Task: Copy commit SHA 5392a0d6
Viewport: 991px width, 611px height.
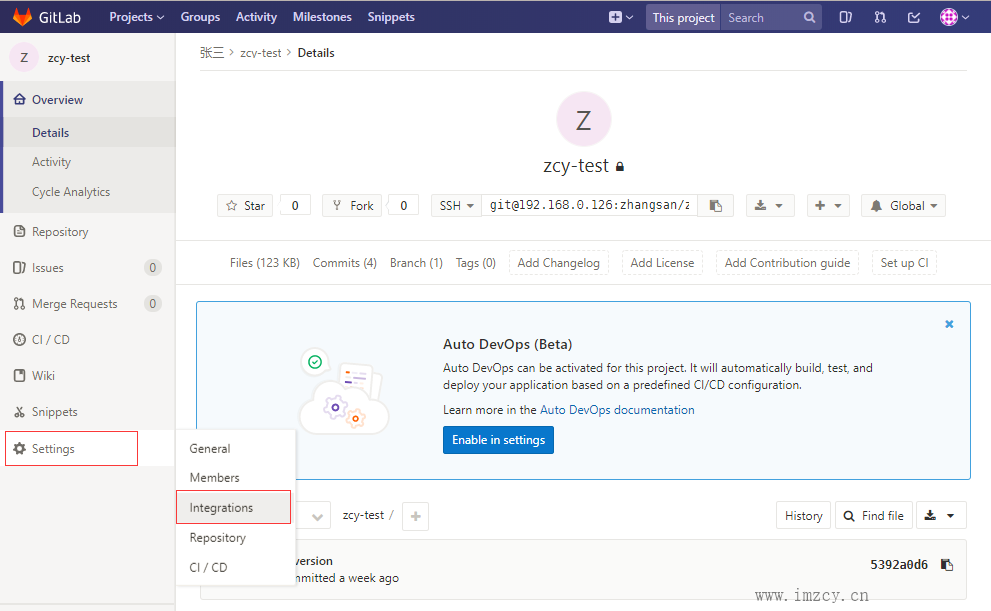Action: click(947, 565)
